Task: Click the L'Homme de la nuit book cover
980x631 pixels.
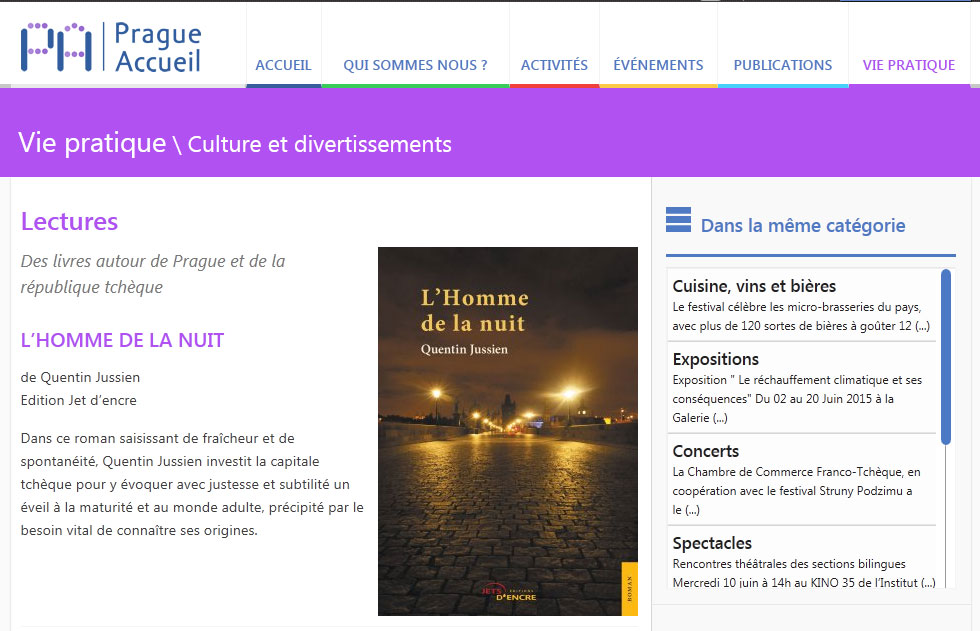Action: point(508,431)
